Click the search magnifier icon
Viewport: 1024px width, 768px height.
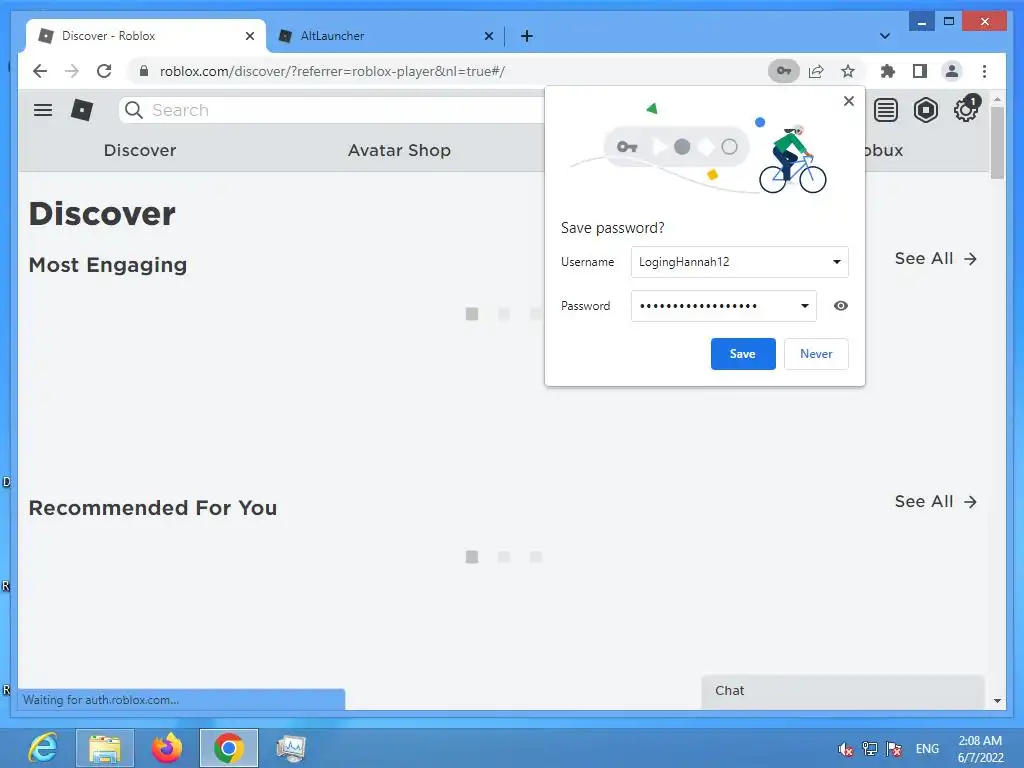point(134,110)
